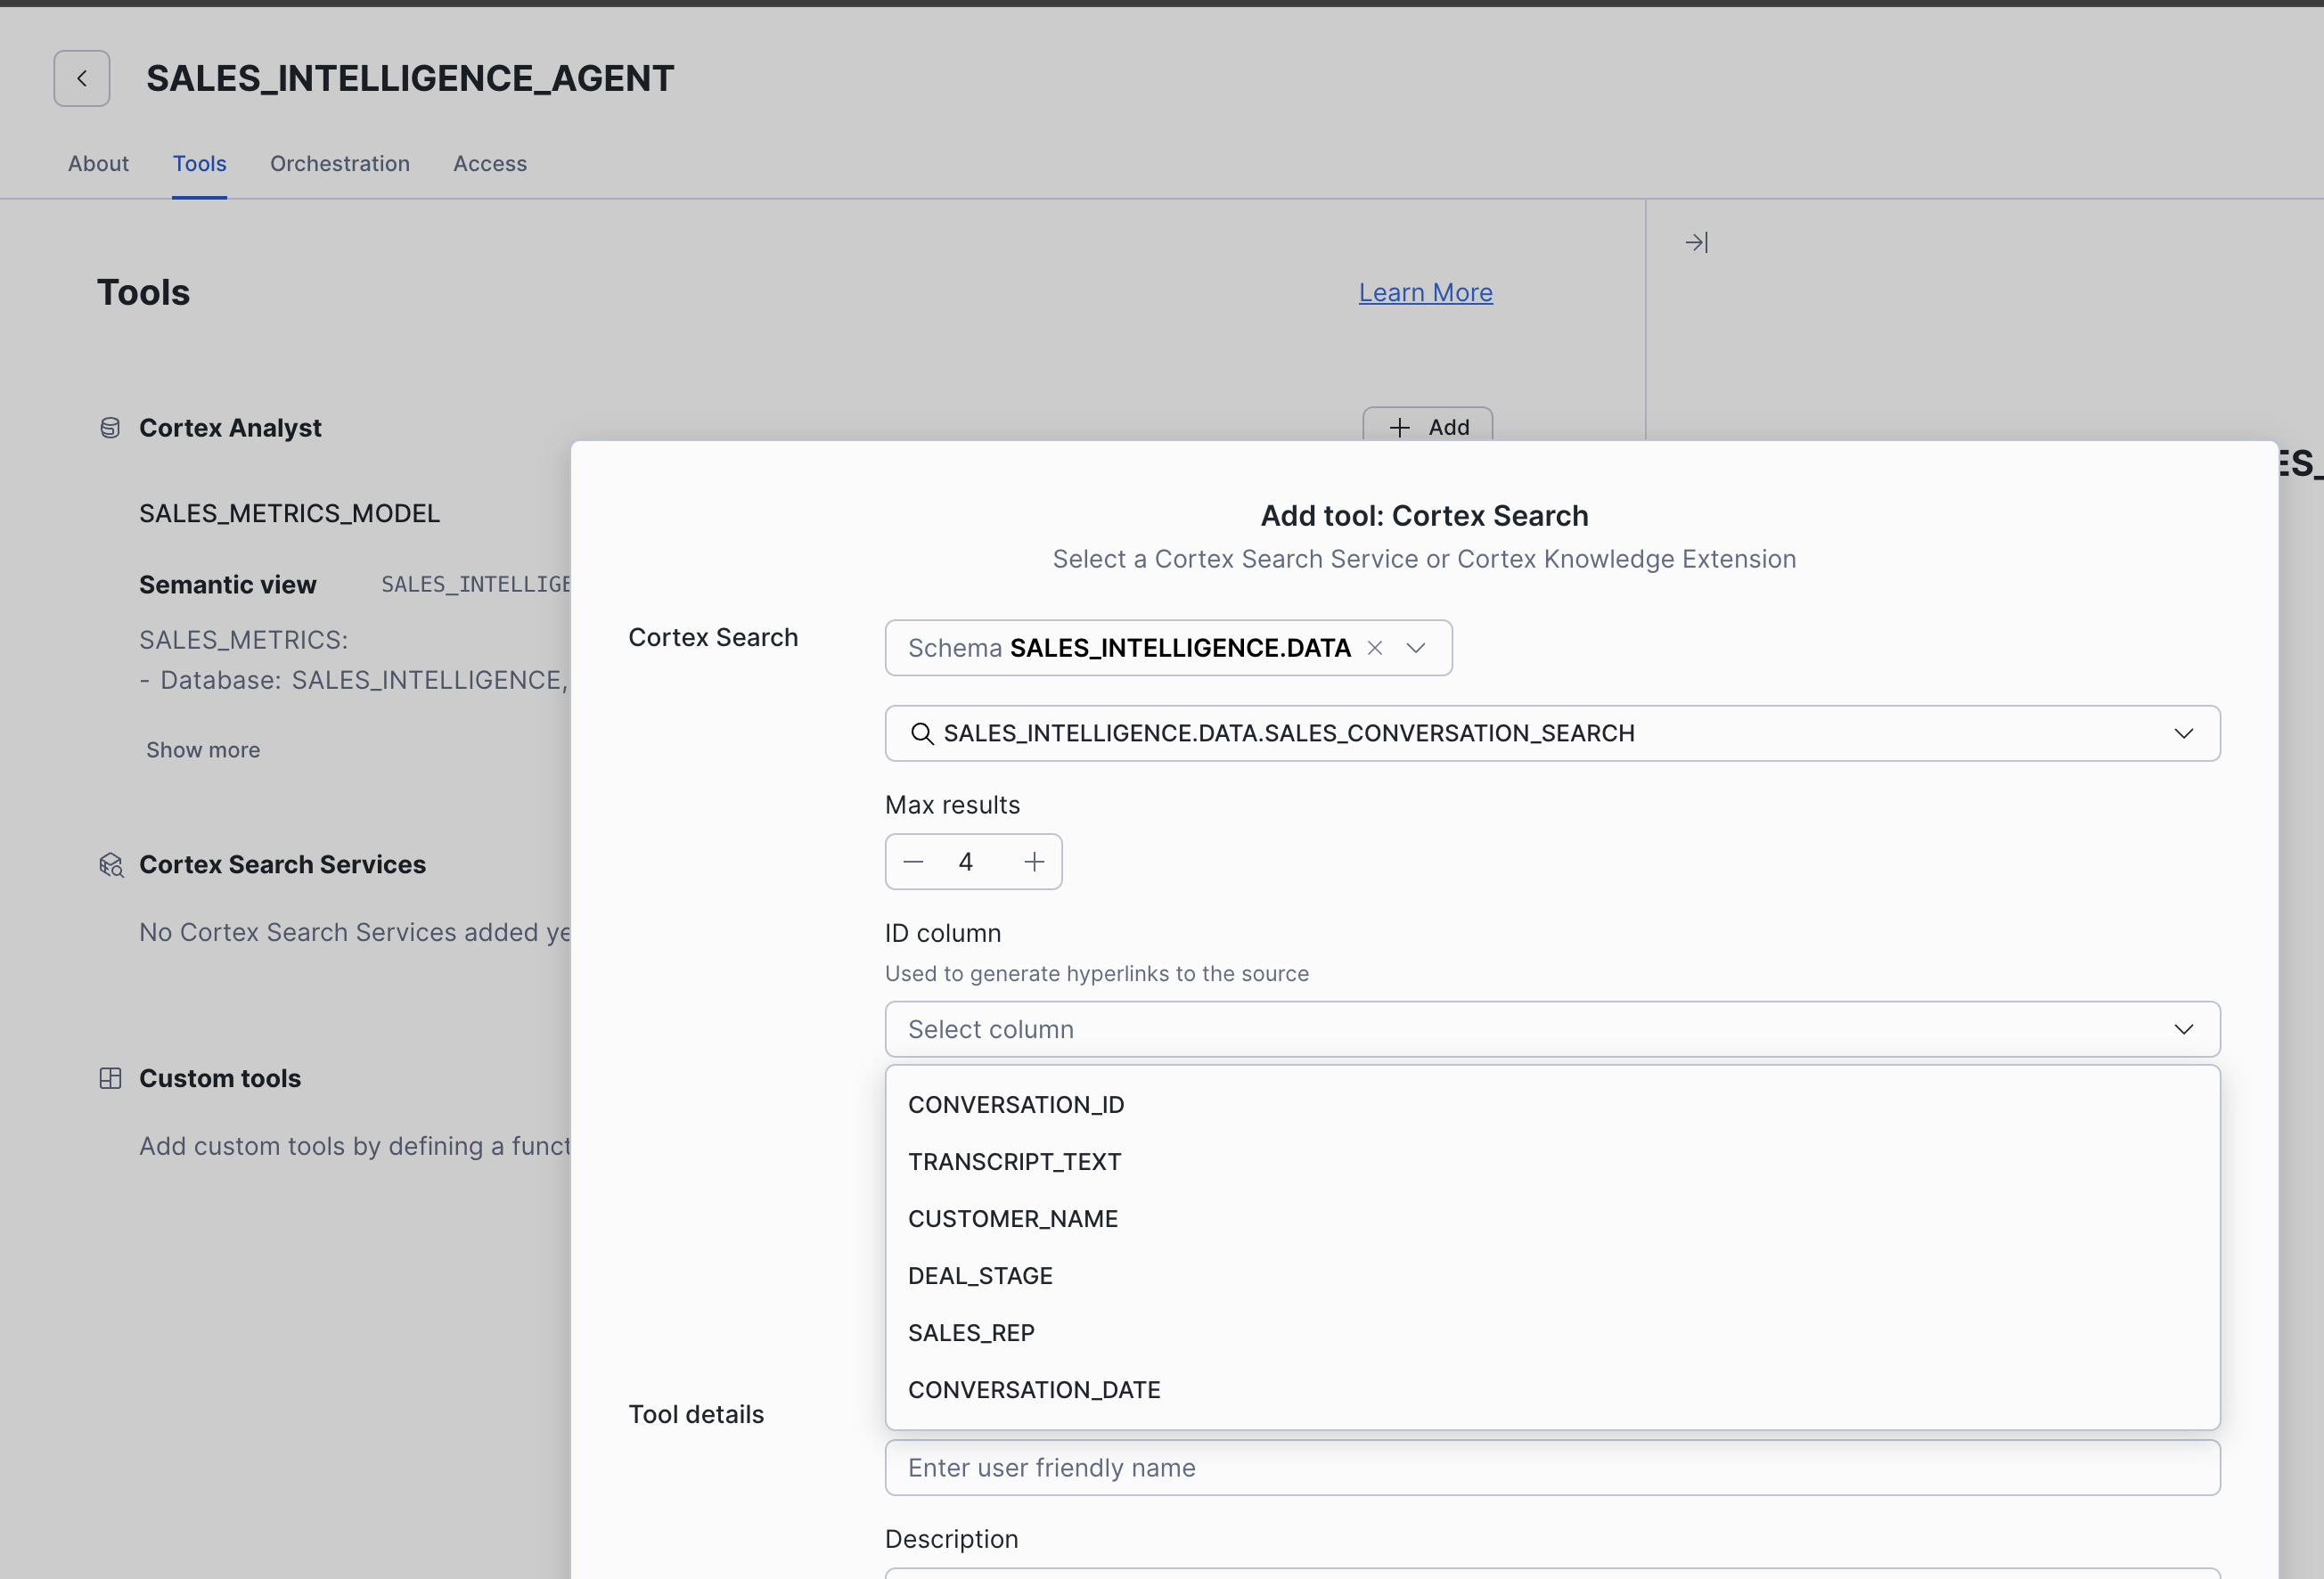Click the Cortex Search Services icon
The height and width of the screenshot is (1579, 2324).
click(x=111, y=865)
